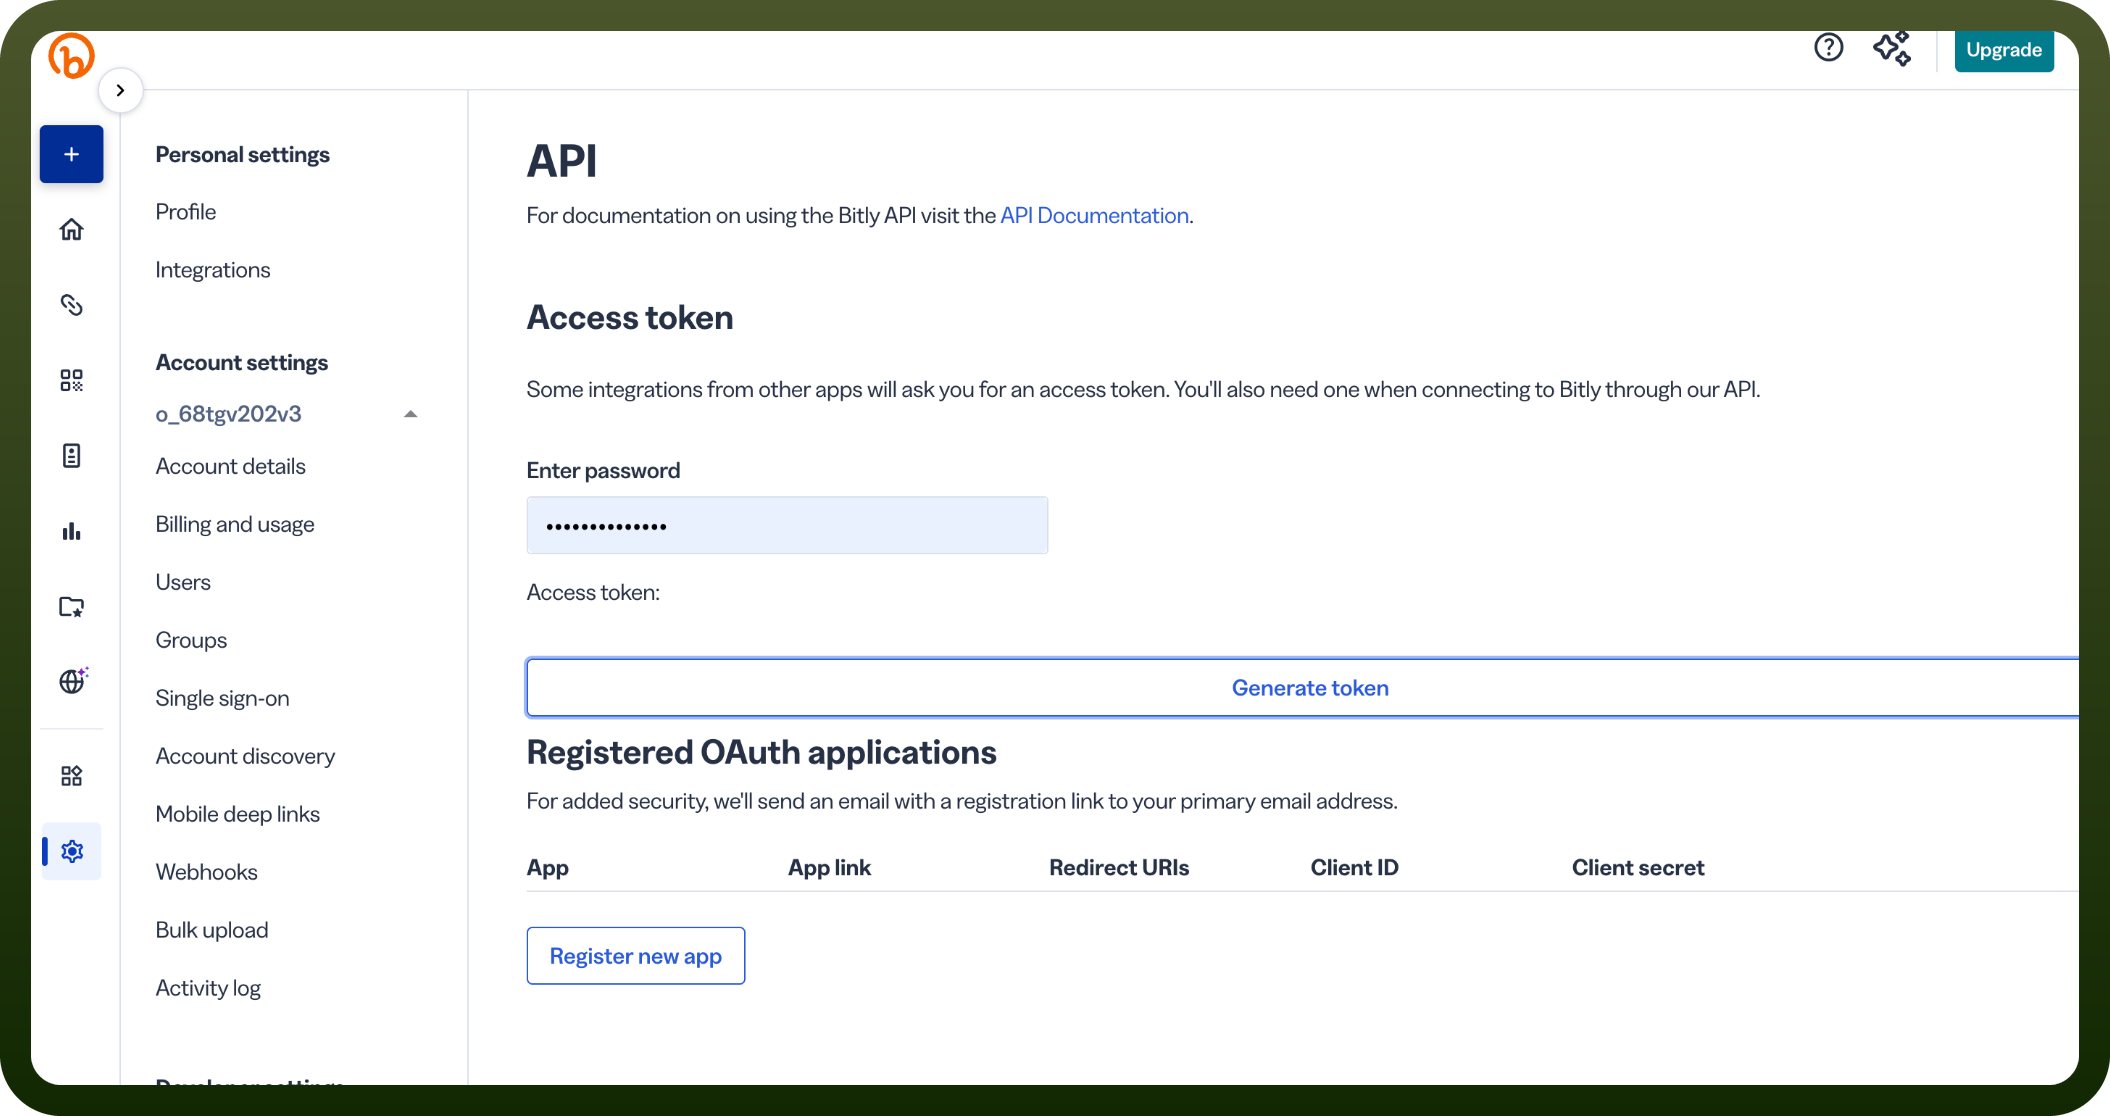Open Billing and usage

pyautogui.click(x=235, y=524)
